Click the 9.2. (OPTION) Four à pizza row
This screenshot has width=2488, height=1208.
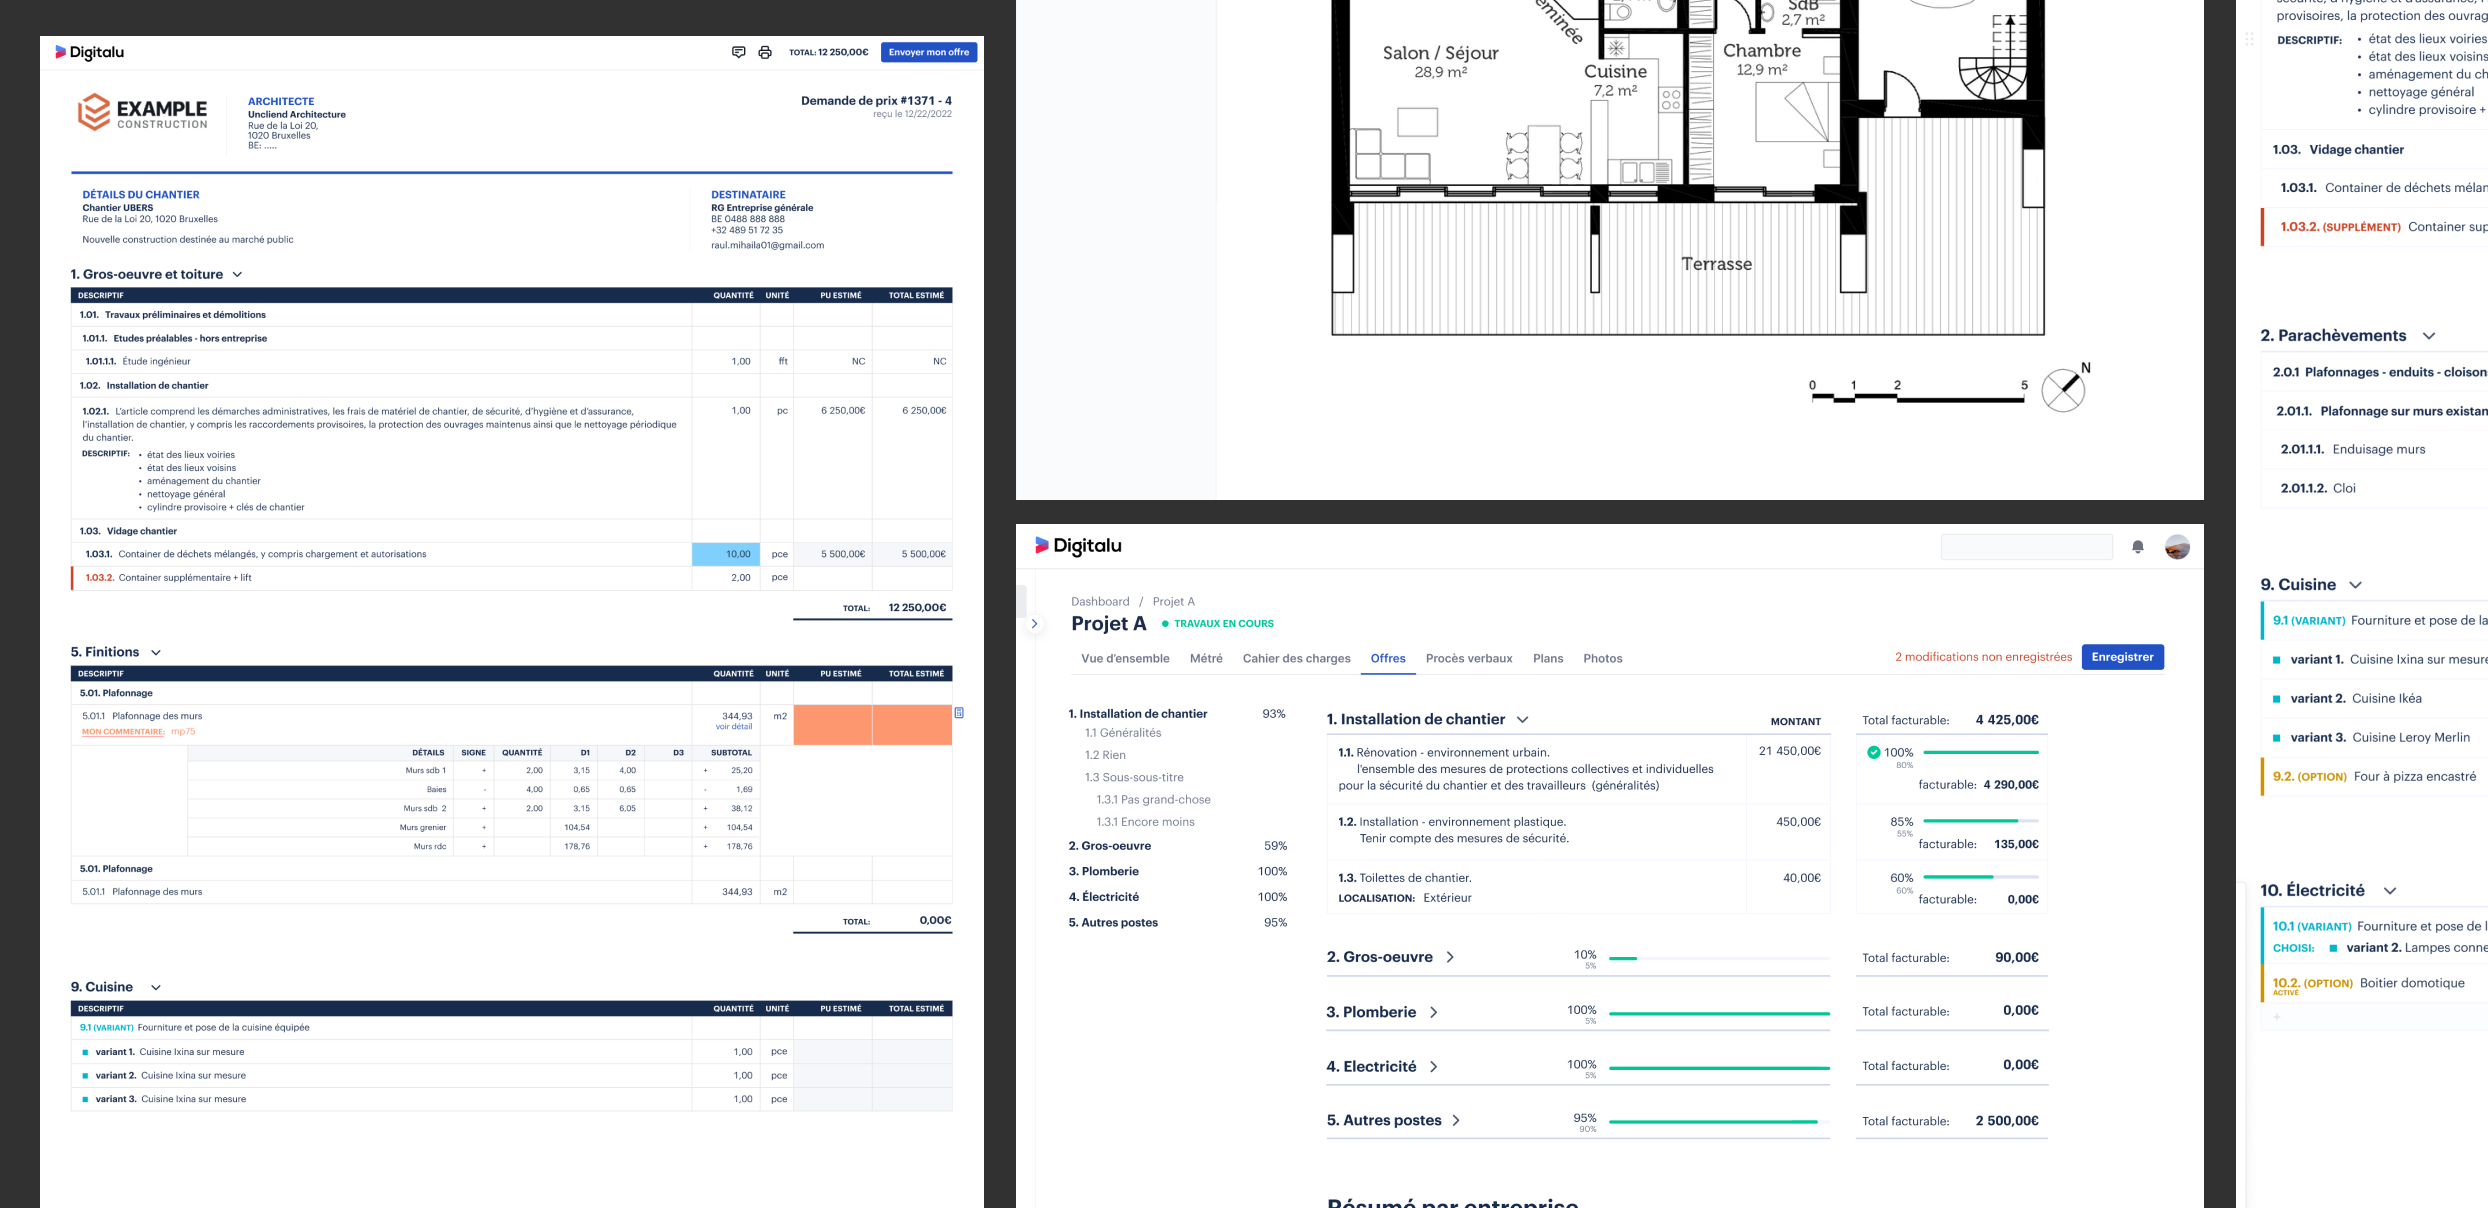[x=2375, y=777]
